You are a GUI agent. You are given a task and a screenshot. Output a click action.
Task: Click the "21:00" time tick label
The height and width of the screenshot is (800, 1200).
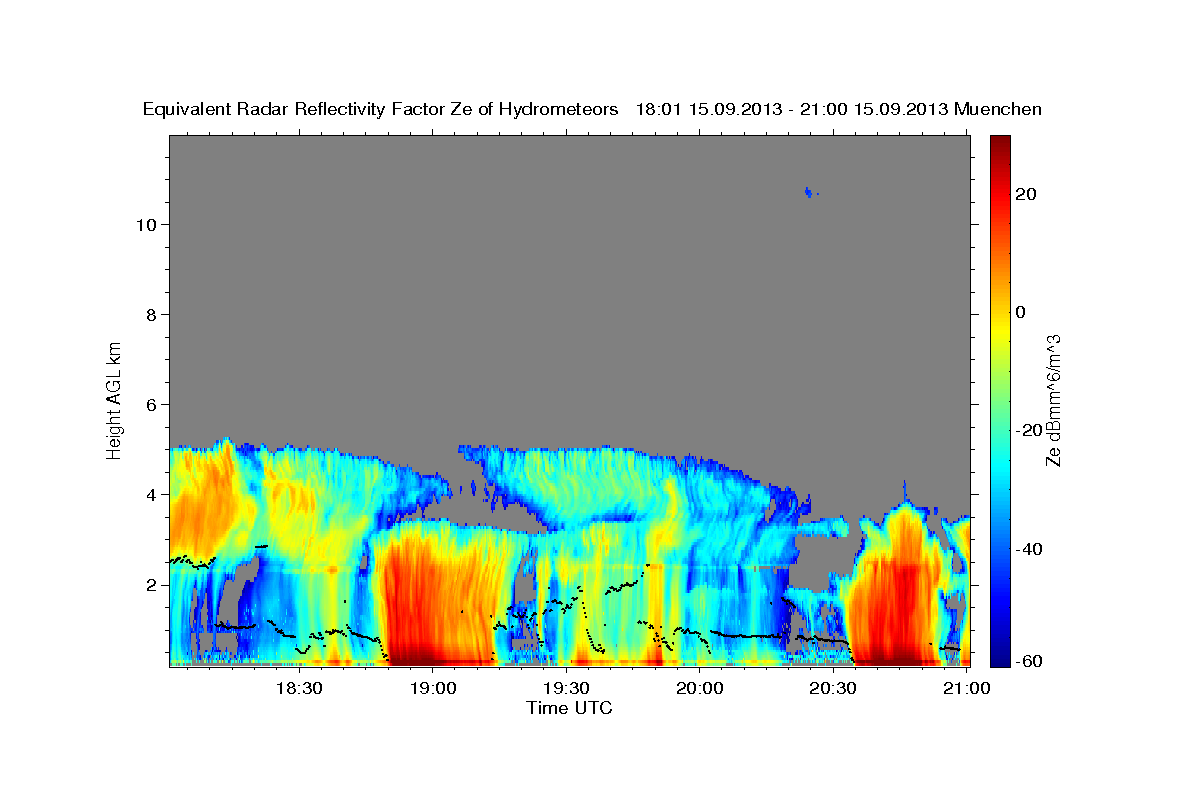pos(967,688)
